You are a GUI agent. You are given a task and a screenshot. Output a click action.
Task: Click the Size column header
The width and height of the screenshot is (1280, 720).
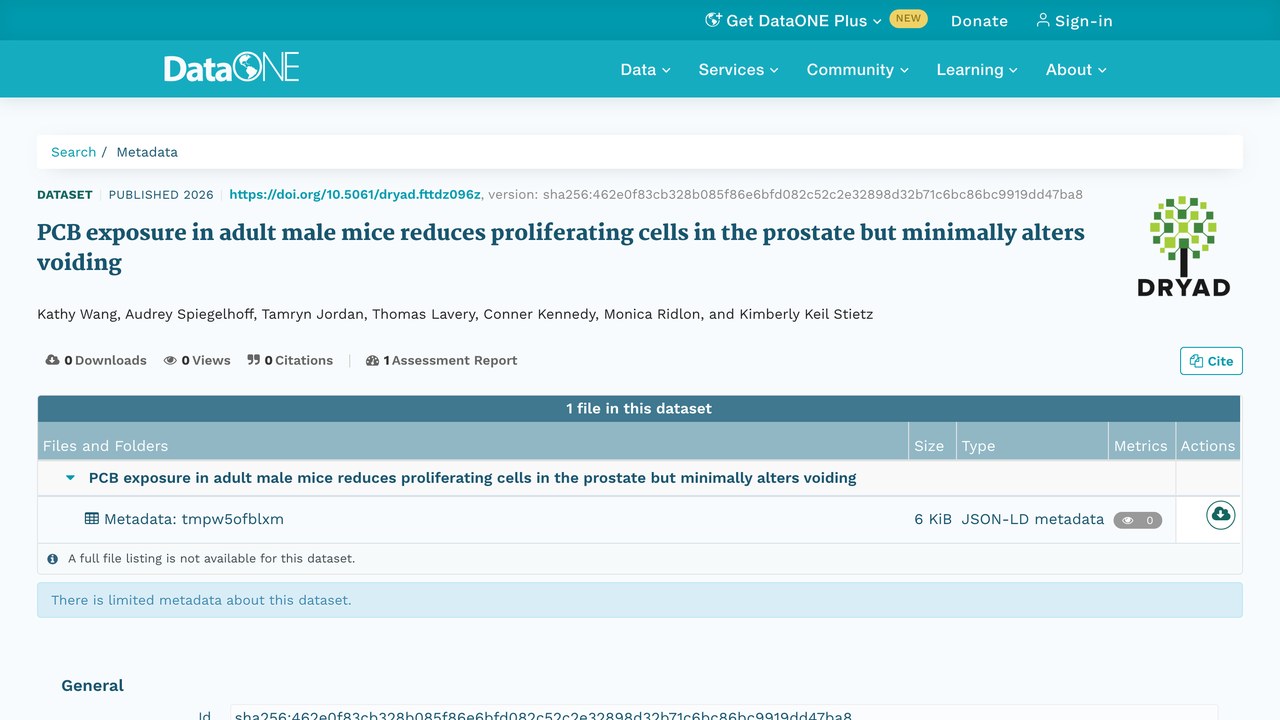click(x=929, y=446)
